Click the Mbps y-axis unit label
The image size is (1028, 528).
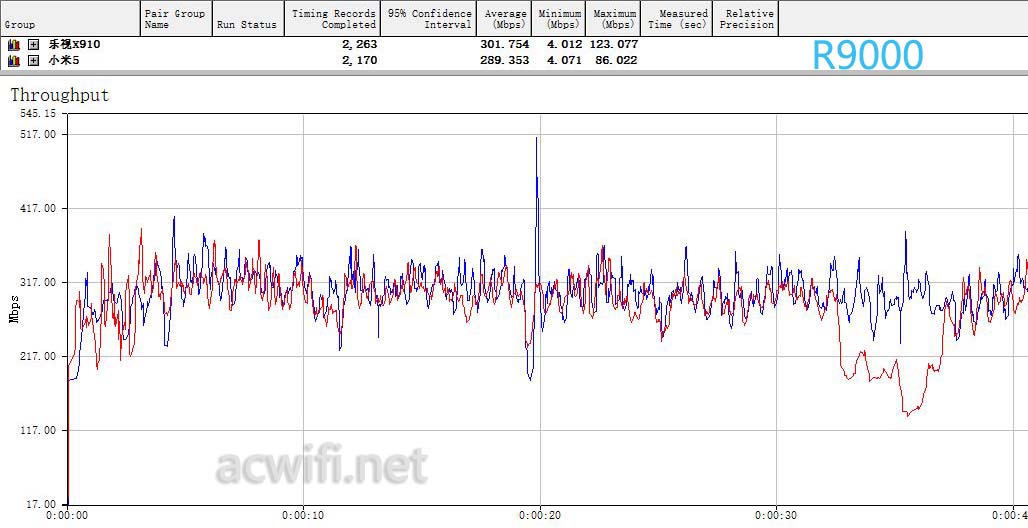tap(14, 309)
